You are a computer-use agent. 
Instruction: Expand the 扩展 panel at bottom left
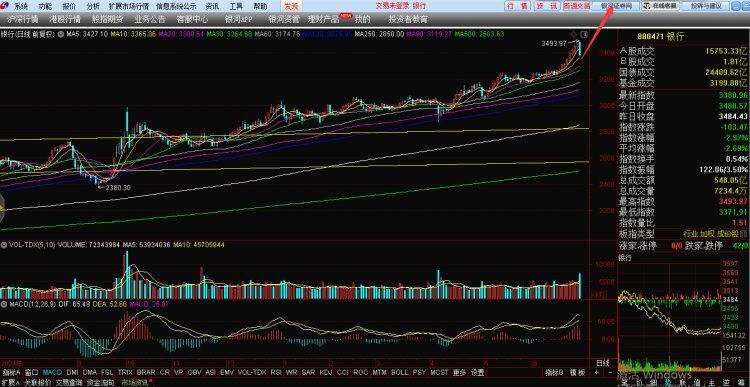(x=11, y=383)
